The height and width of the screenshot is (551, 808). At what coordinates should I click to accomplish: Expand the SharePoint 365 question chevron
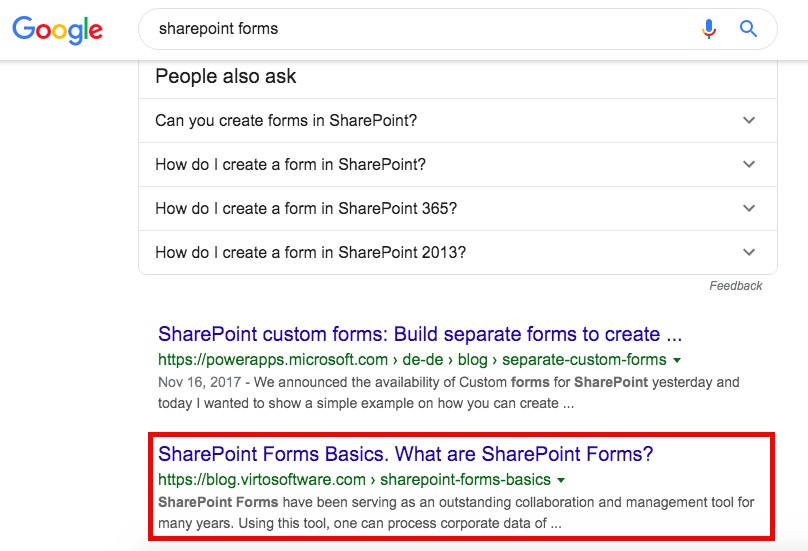[749, 208]
